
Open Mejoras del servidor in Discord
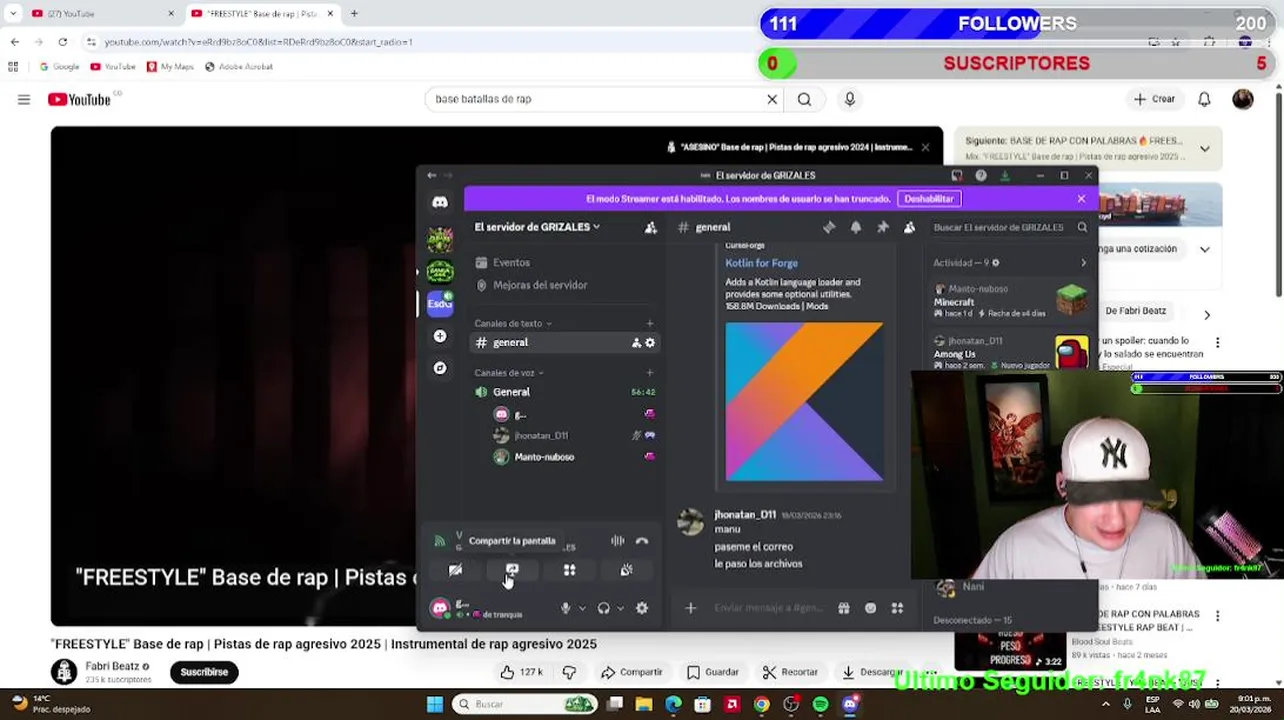[x=540, y=285]
